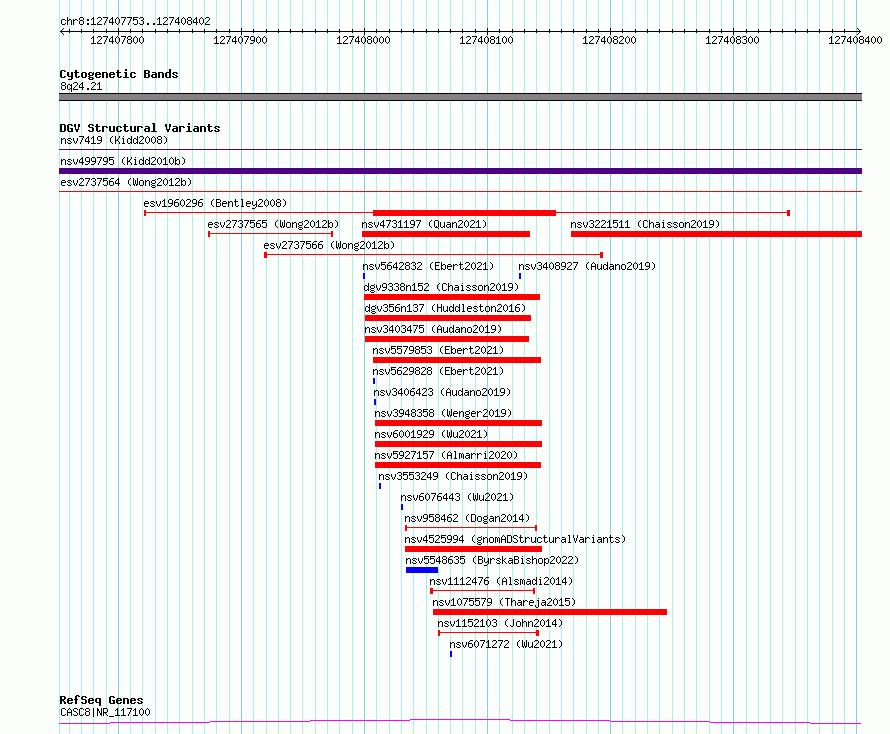Select dgv9338n152 (Chaisson2019) label
890x734 pixels.
click(x=442, y=287)
